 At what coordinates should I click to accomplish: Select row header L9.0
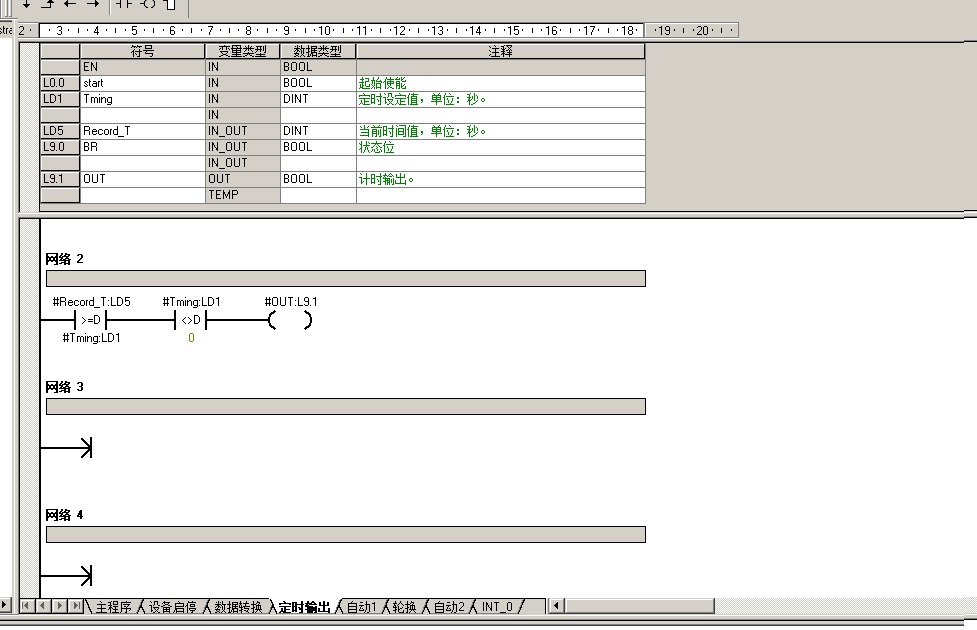(60, 147)
